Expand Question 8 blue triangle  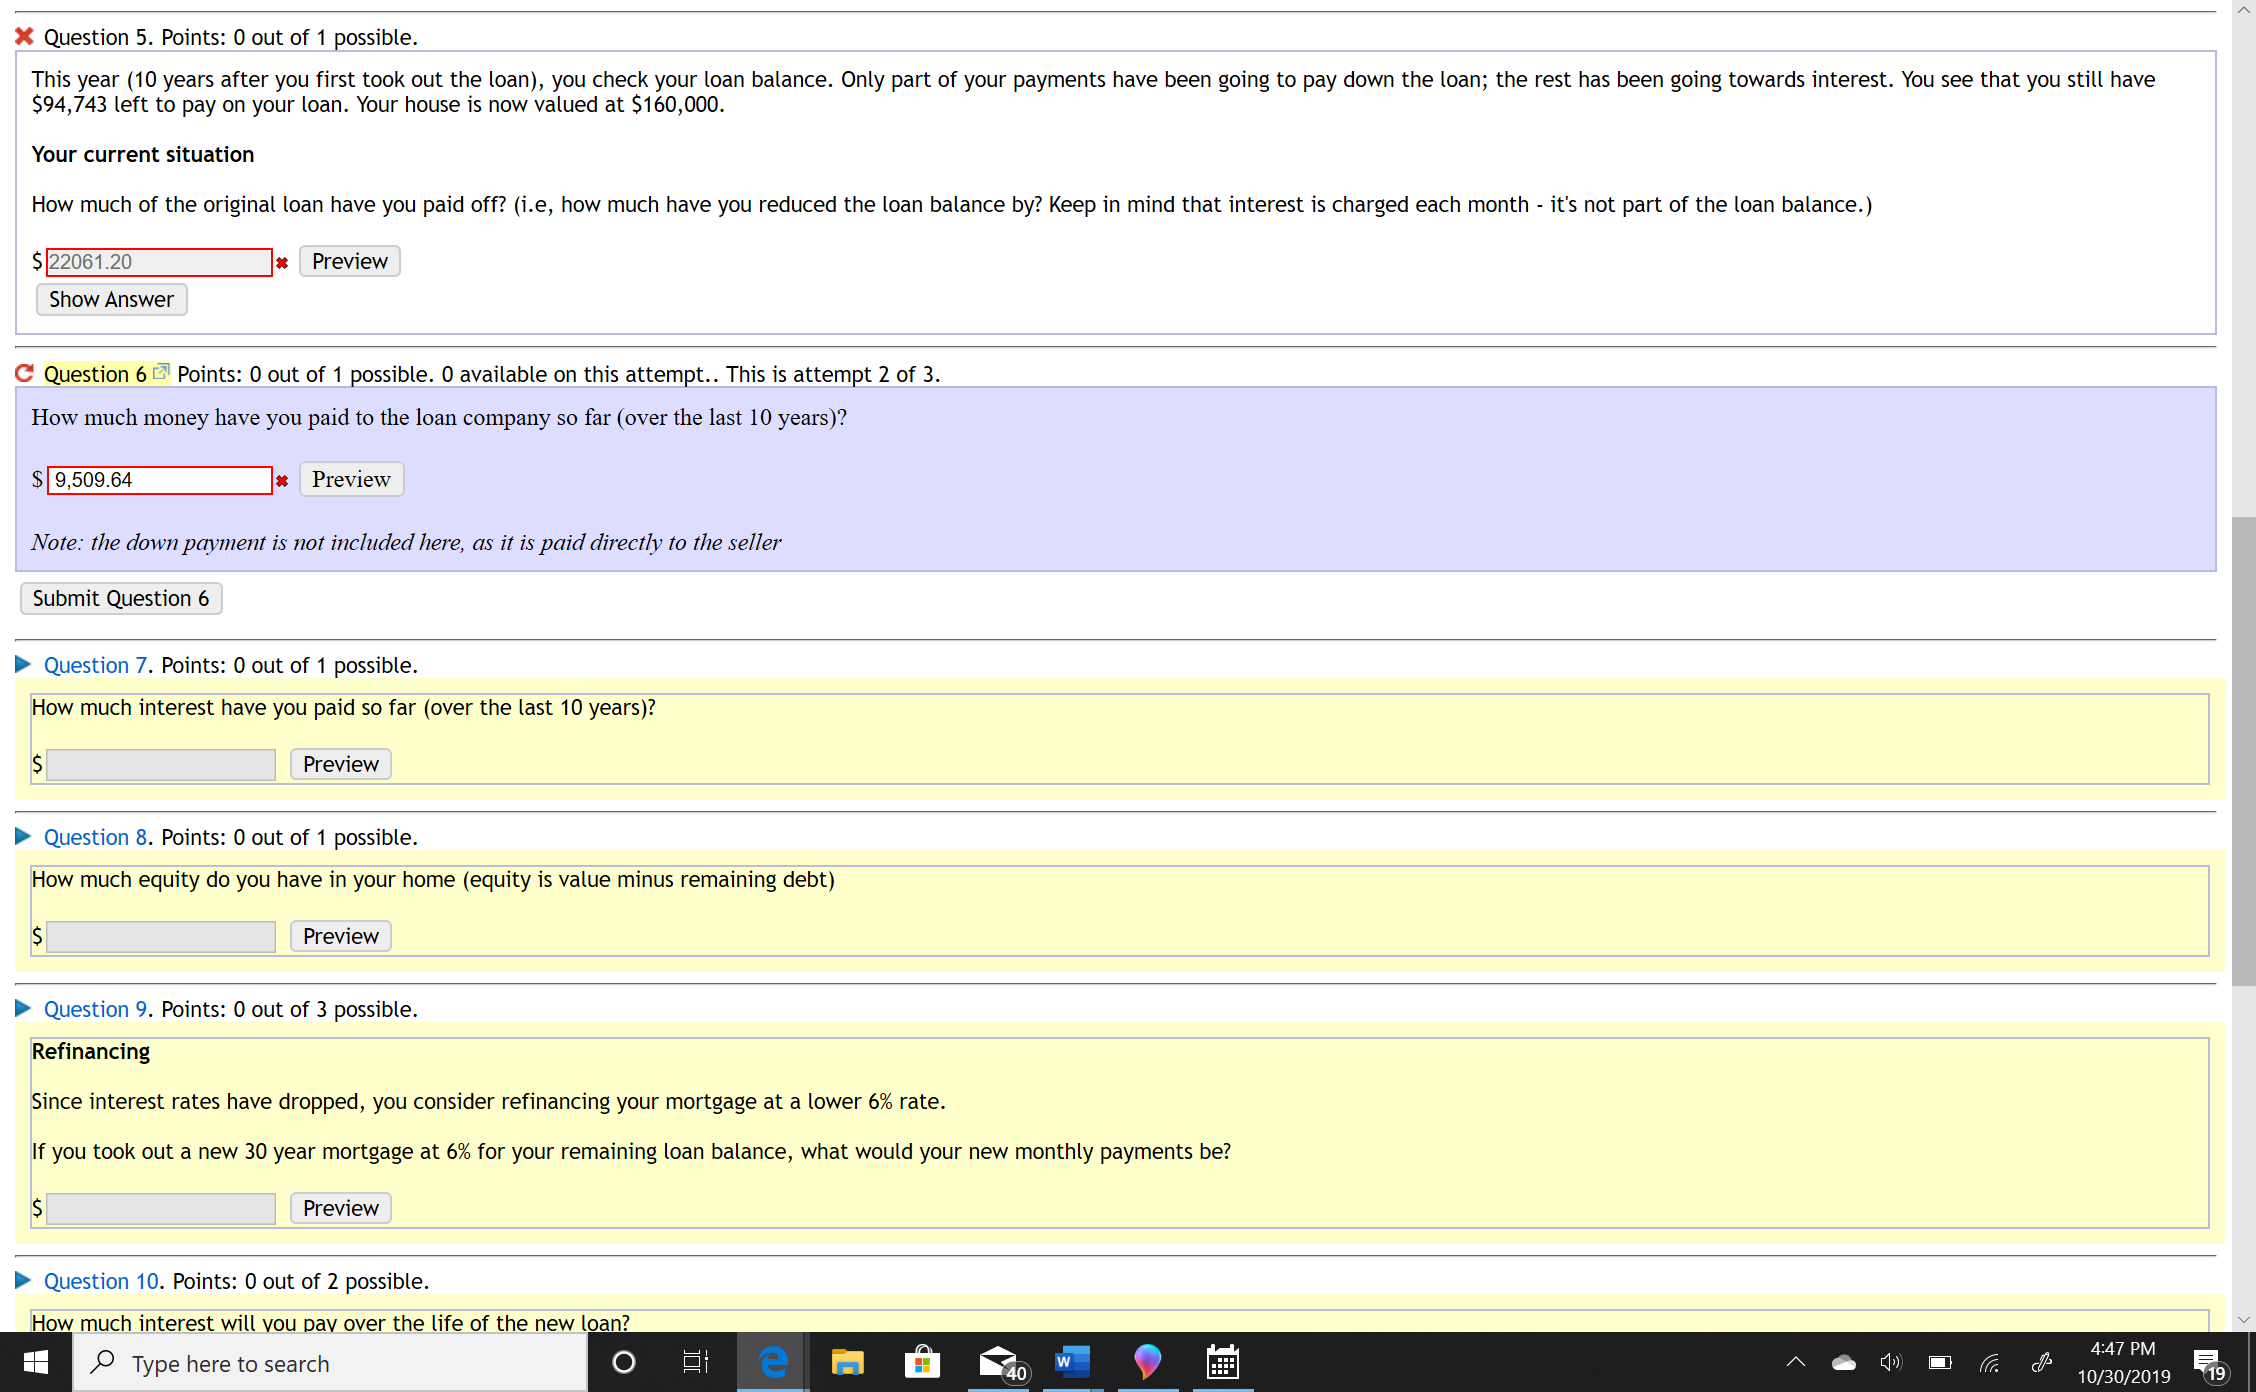pos(23,836)
